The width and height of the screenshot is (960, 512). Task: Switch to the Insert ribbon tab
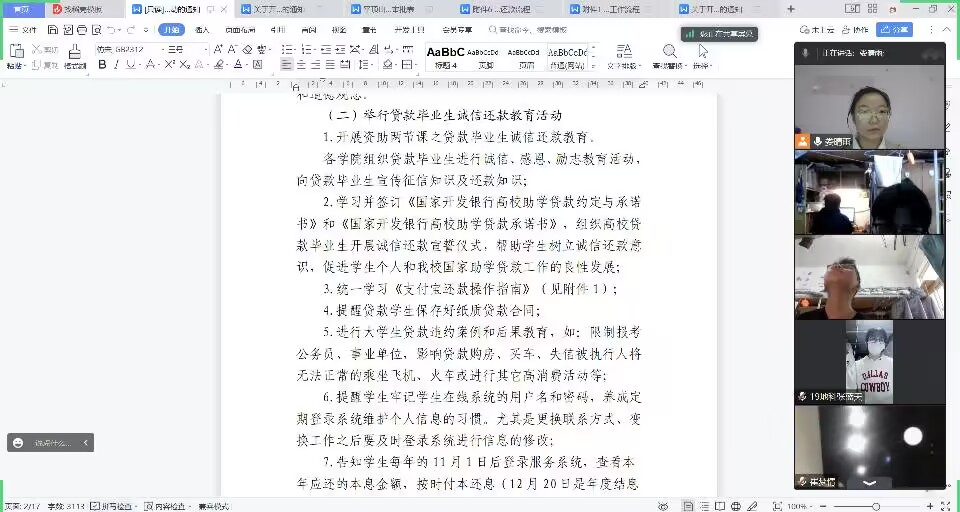click(x=202, y=30)
